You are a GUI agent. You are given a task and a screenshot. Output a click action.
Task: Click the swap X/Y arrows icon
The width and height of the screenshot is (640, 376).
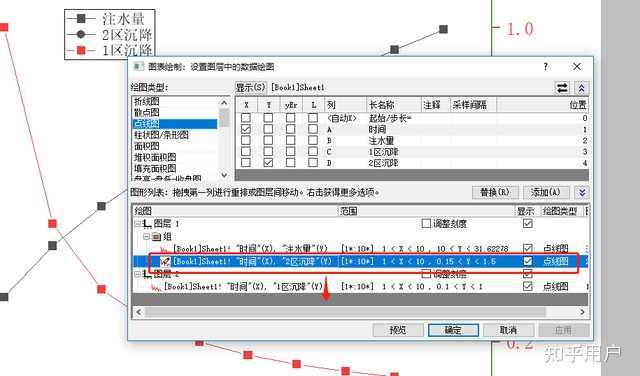coord(562,88)
